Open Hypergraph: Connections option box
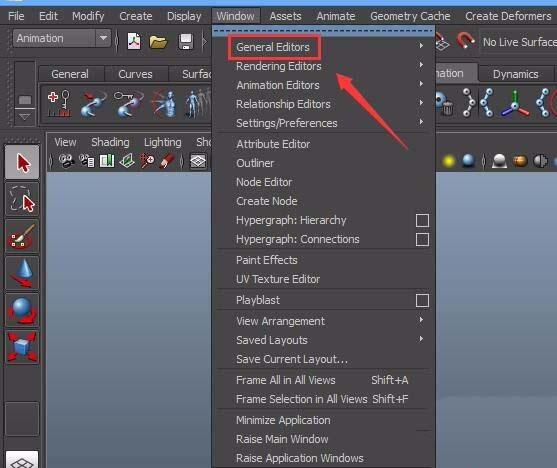This screenshot has width=557, height=468. pos(422,240)
